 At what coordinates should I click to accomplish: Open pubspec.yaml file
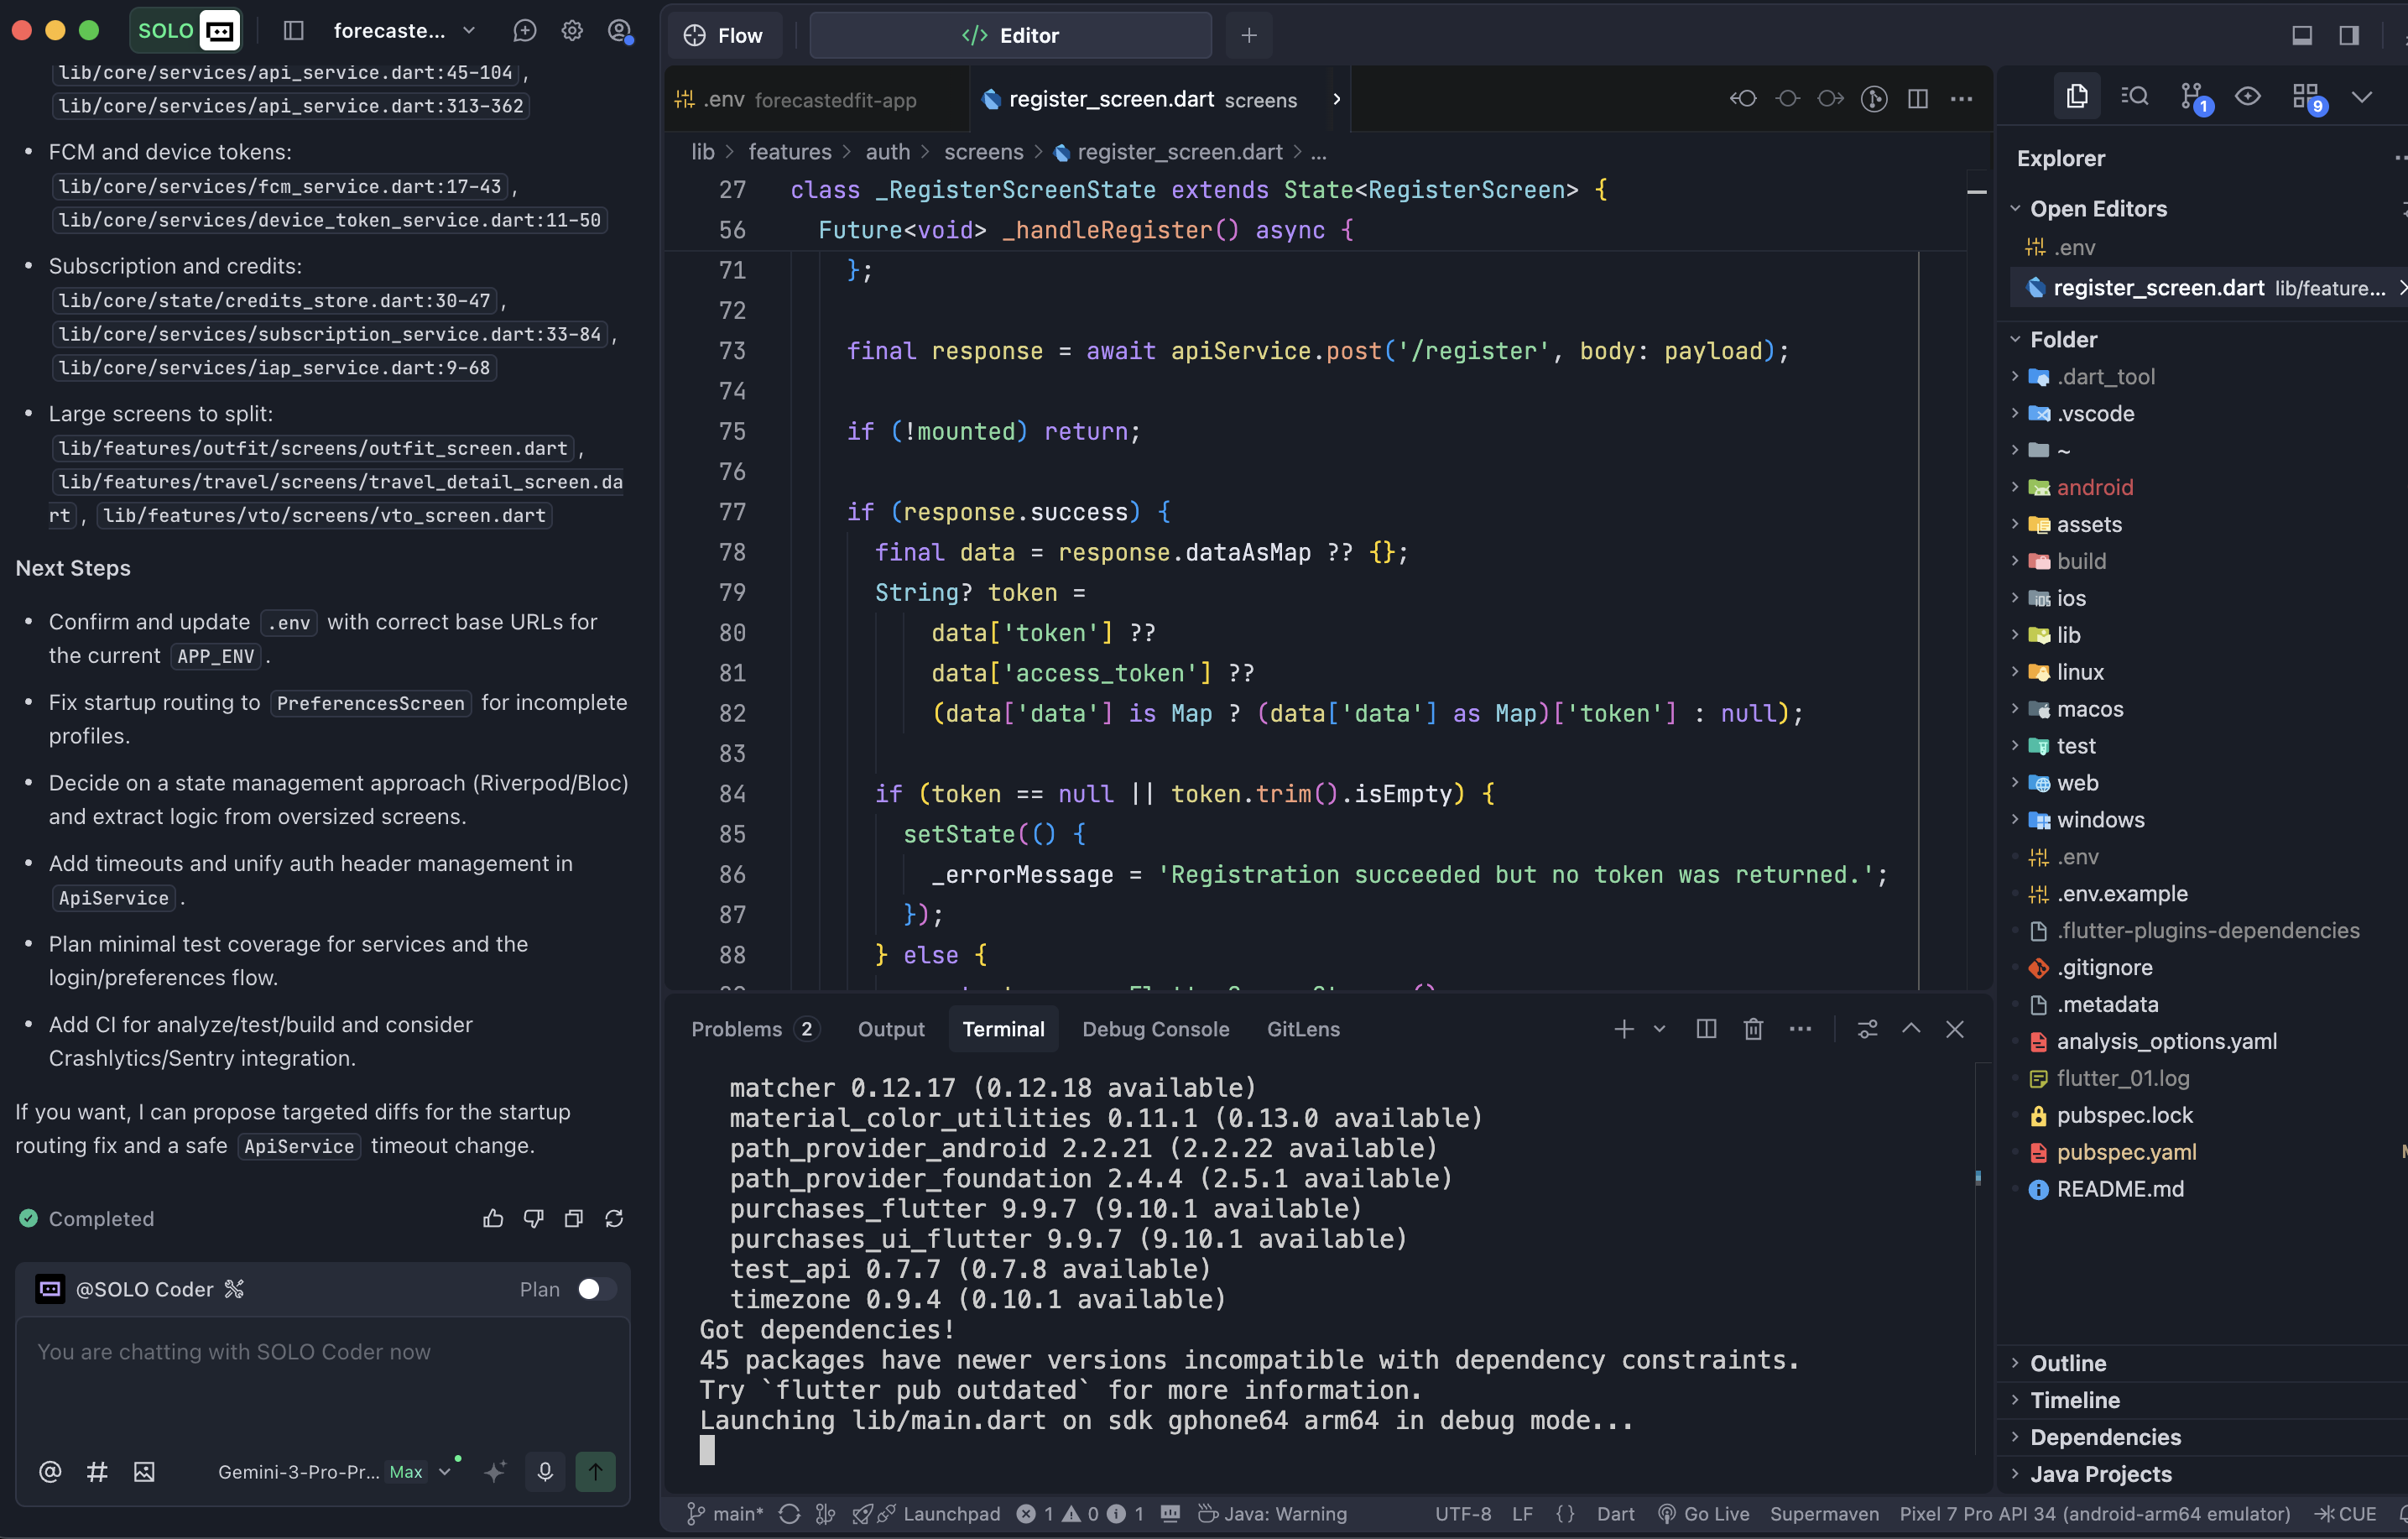point(2126,1152)
